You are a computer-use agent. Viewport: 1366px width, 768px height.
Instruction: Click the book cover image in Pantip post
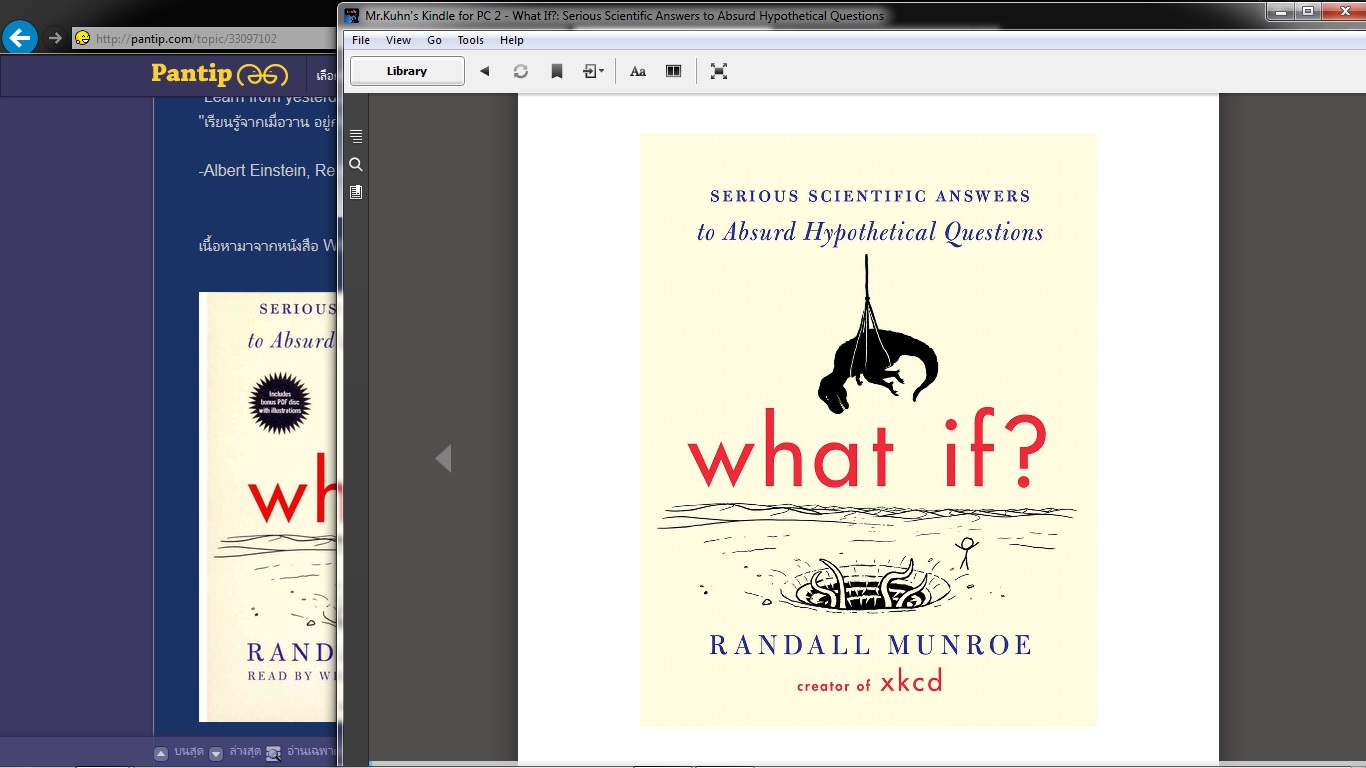click(268, 506)
